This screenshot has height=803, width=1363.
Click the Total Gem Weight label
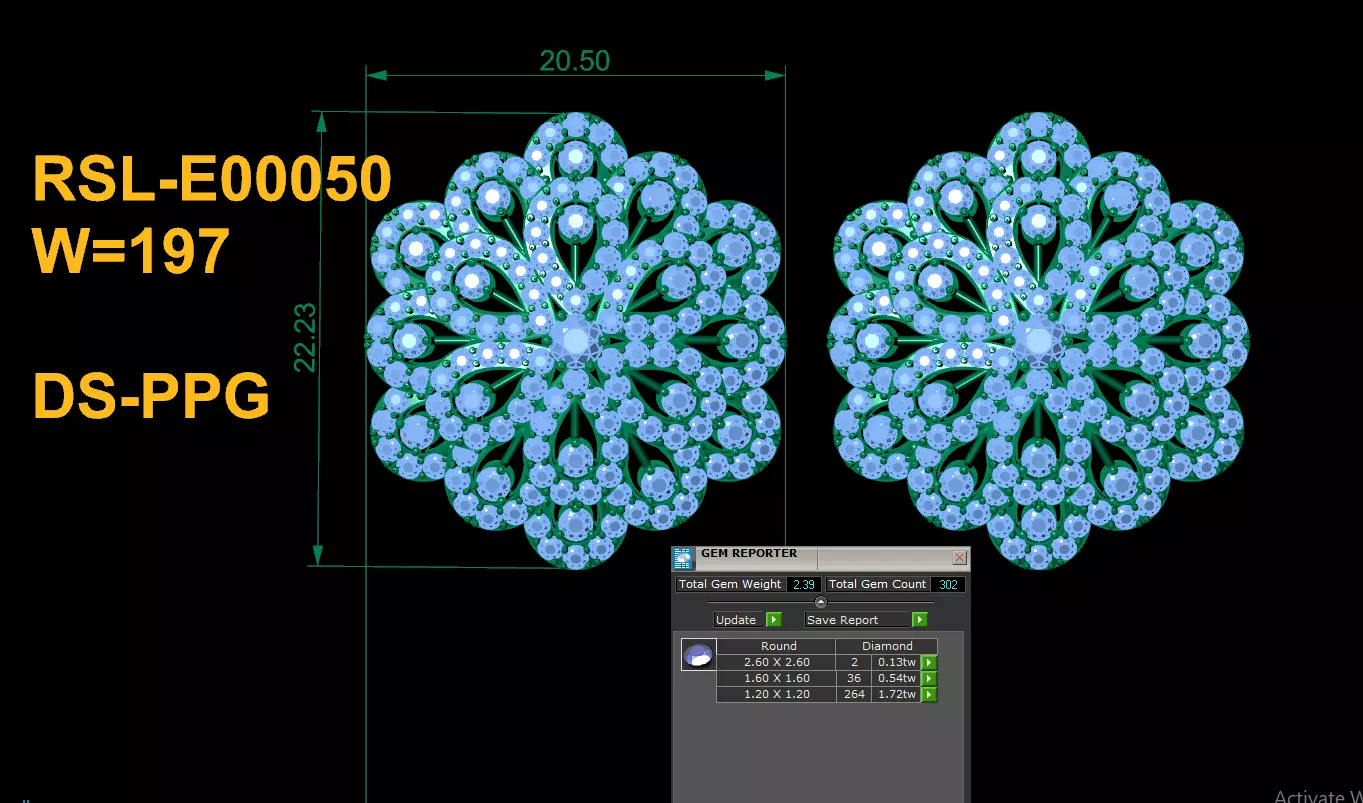coord(730,584)
